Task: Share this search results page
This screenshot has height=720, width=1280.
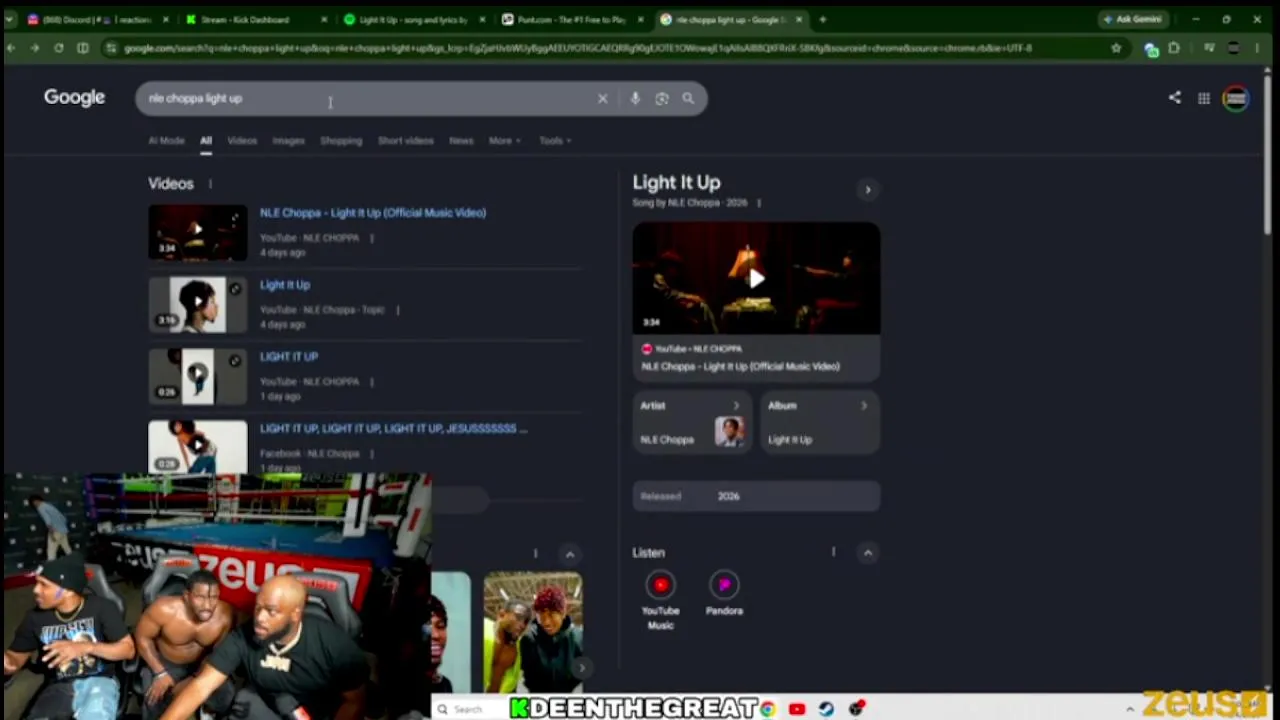Action: point(1175,97)
